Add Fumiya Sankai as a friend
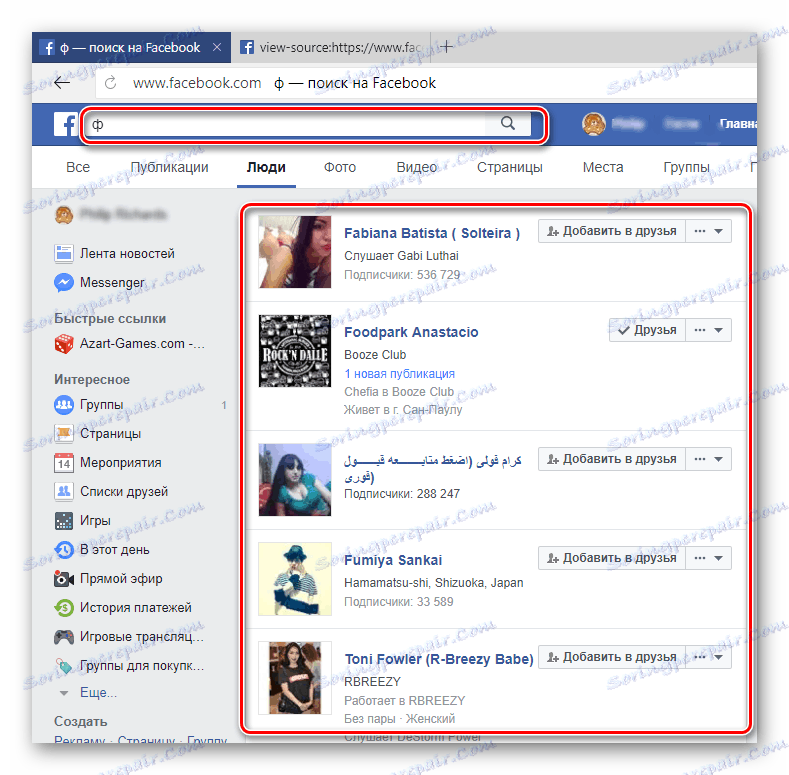This screenshot has width=789, height=775. tap(612, 558)
